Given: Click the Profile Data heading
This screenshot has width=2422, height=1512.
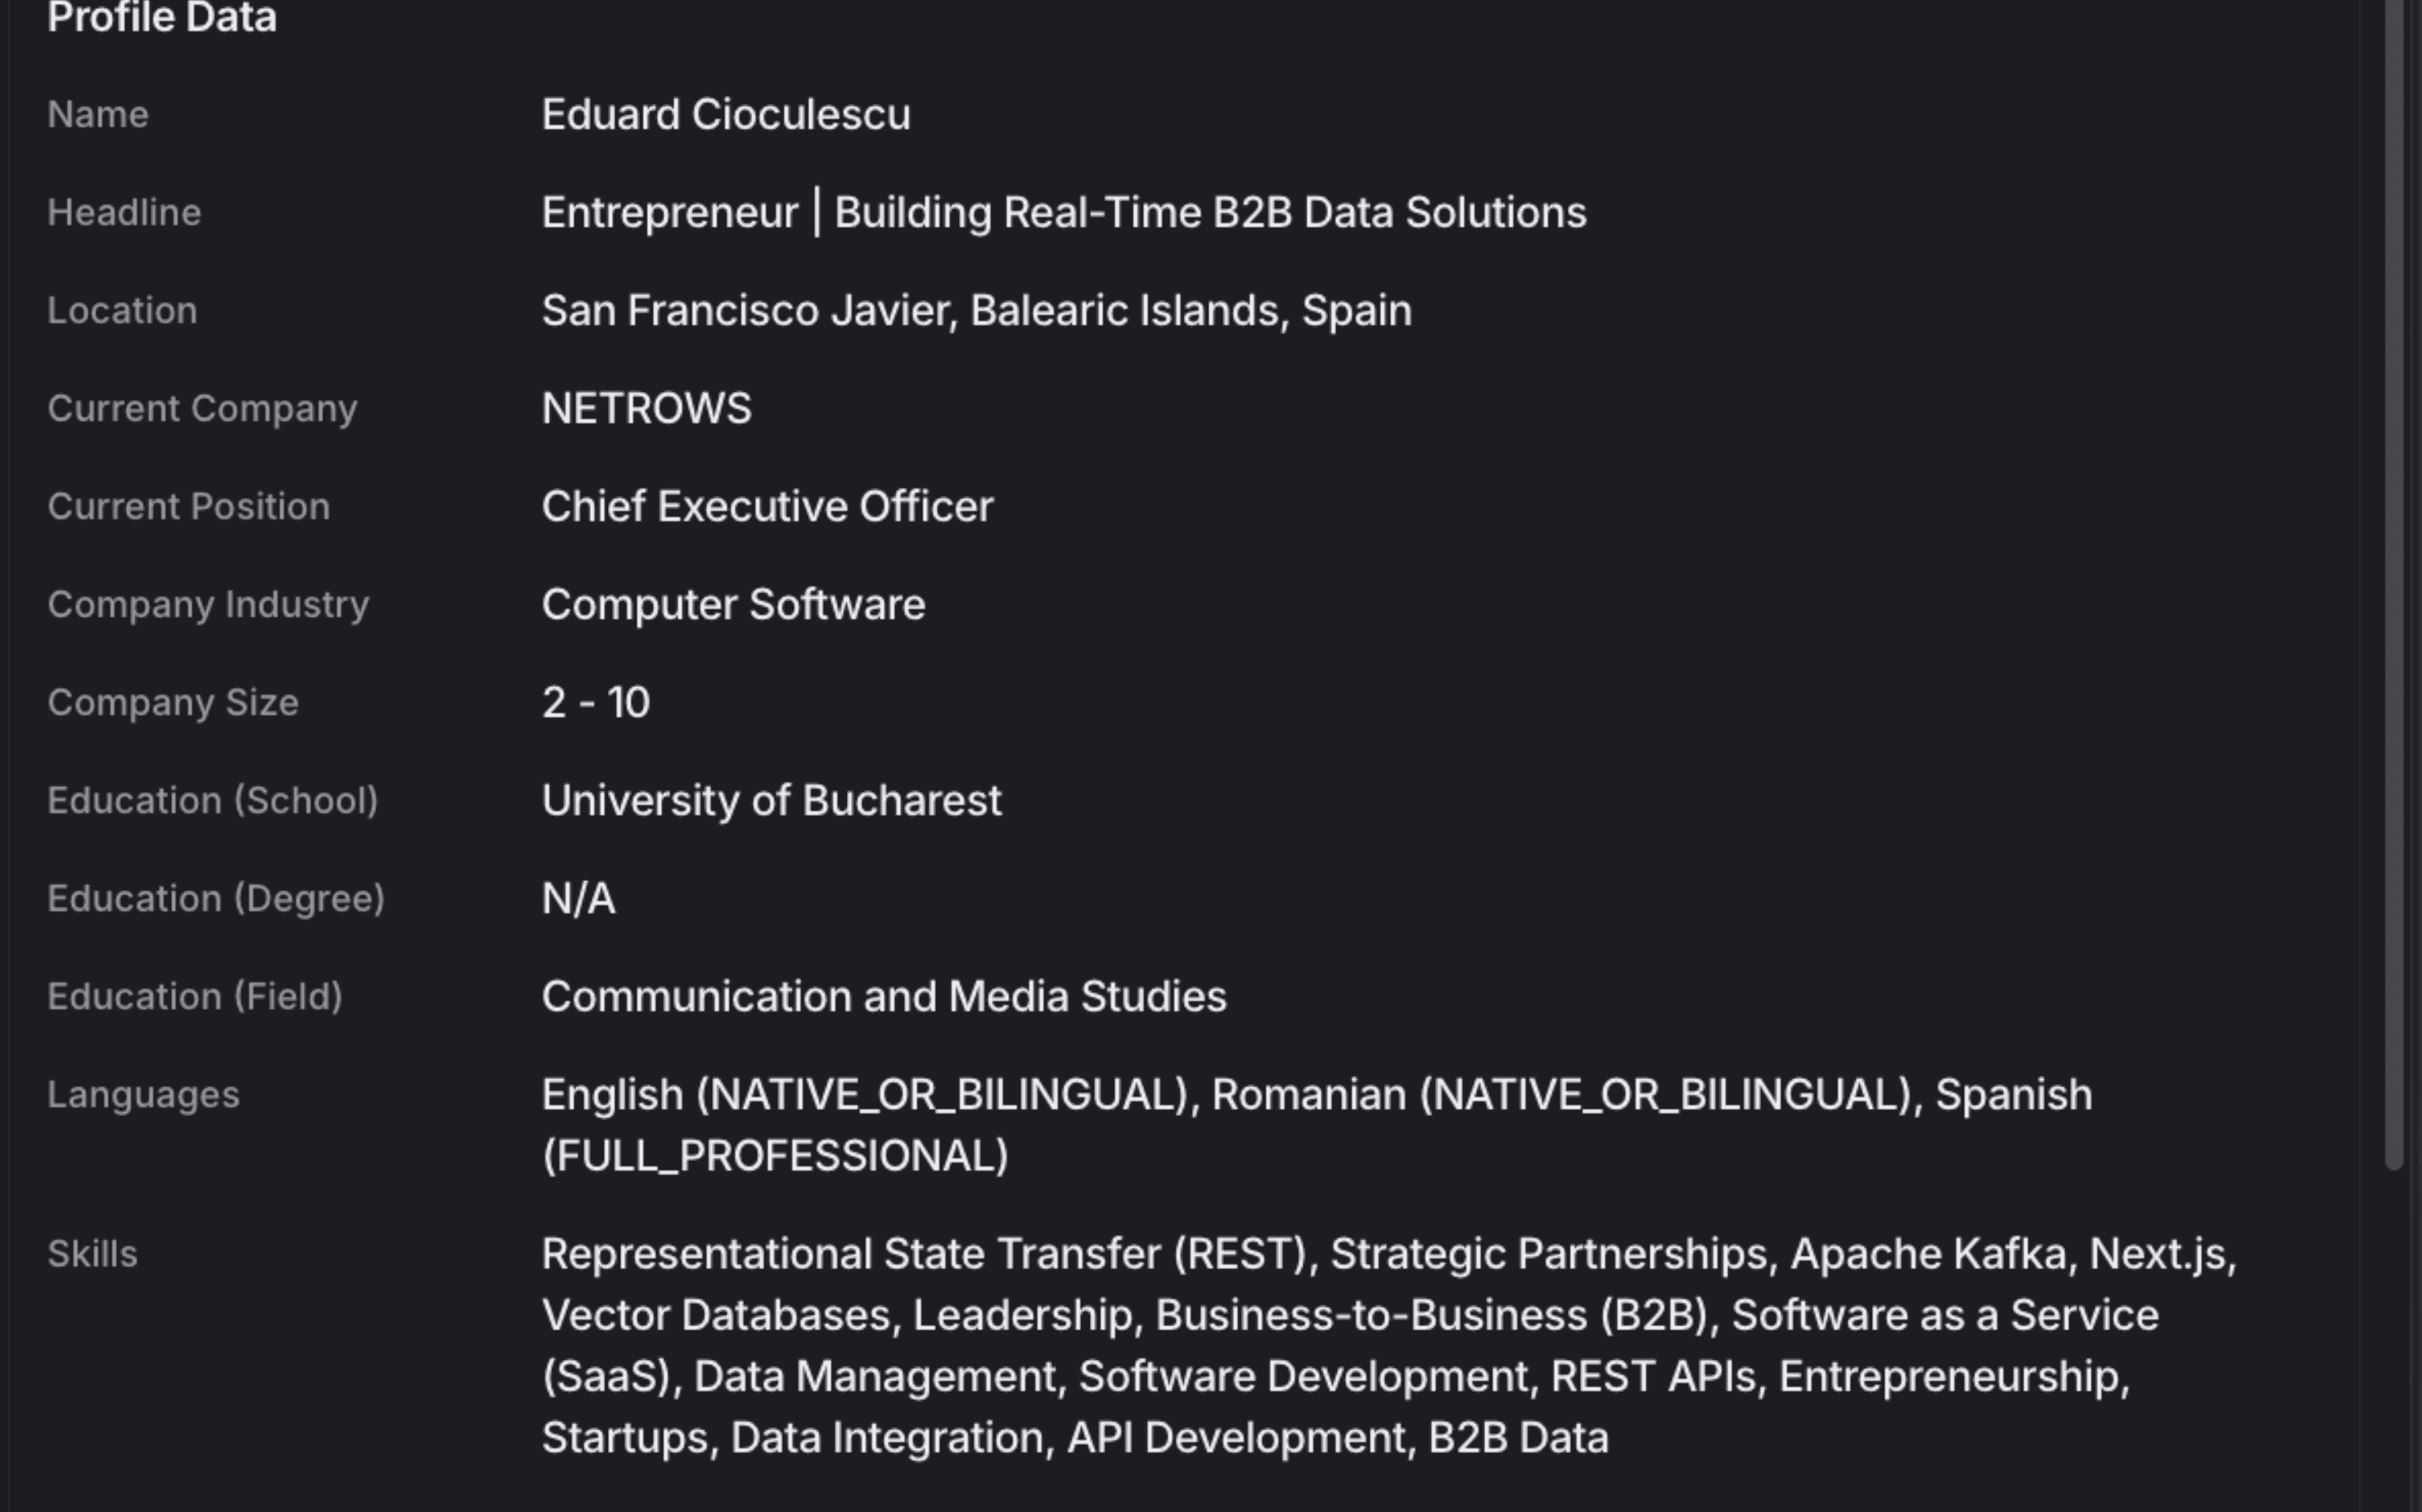Looking at the screenshot, I should pos(162,18).
